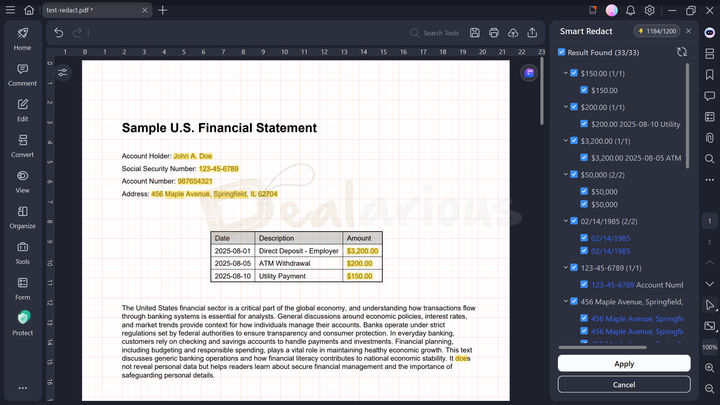Open the attachments paperclip icon

point(709,137)
